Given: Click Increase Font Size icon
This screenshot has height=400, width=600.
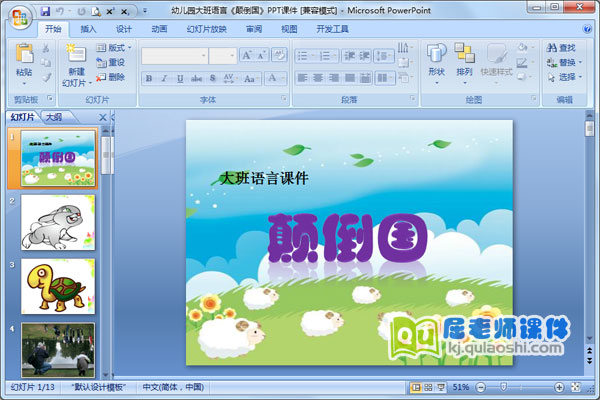Looking at the screenshot, I should pos(246,56).
